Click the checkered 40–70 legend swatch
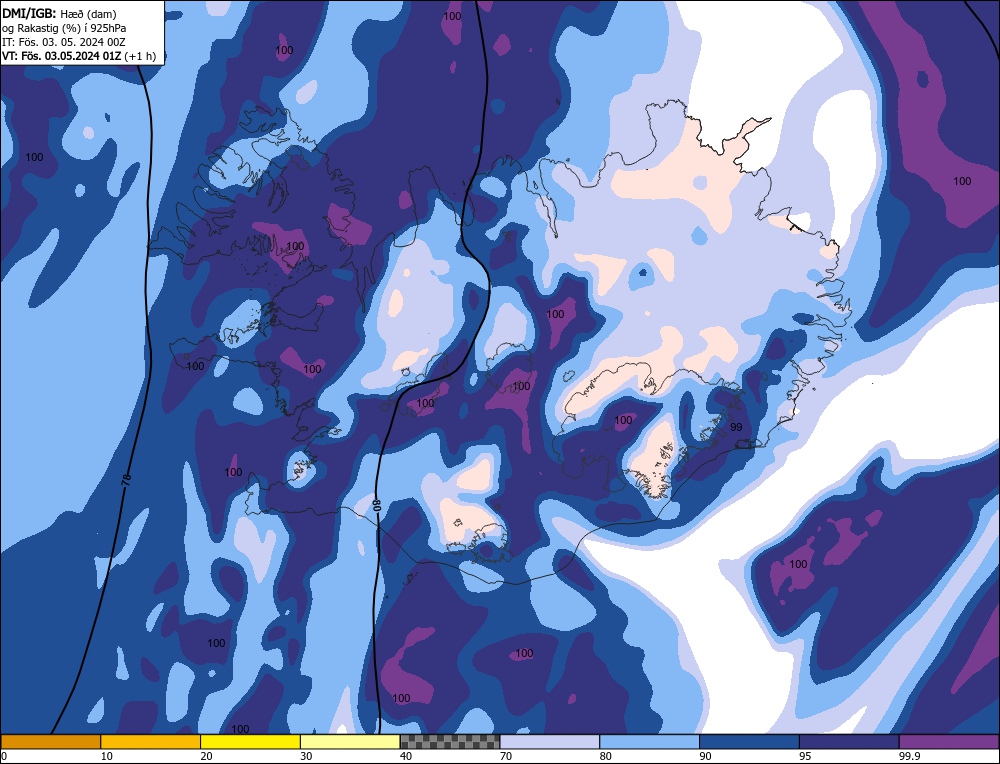 pyautogui.click(x=450, y=741)
